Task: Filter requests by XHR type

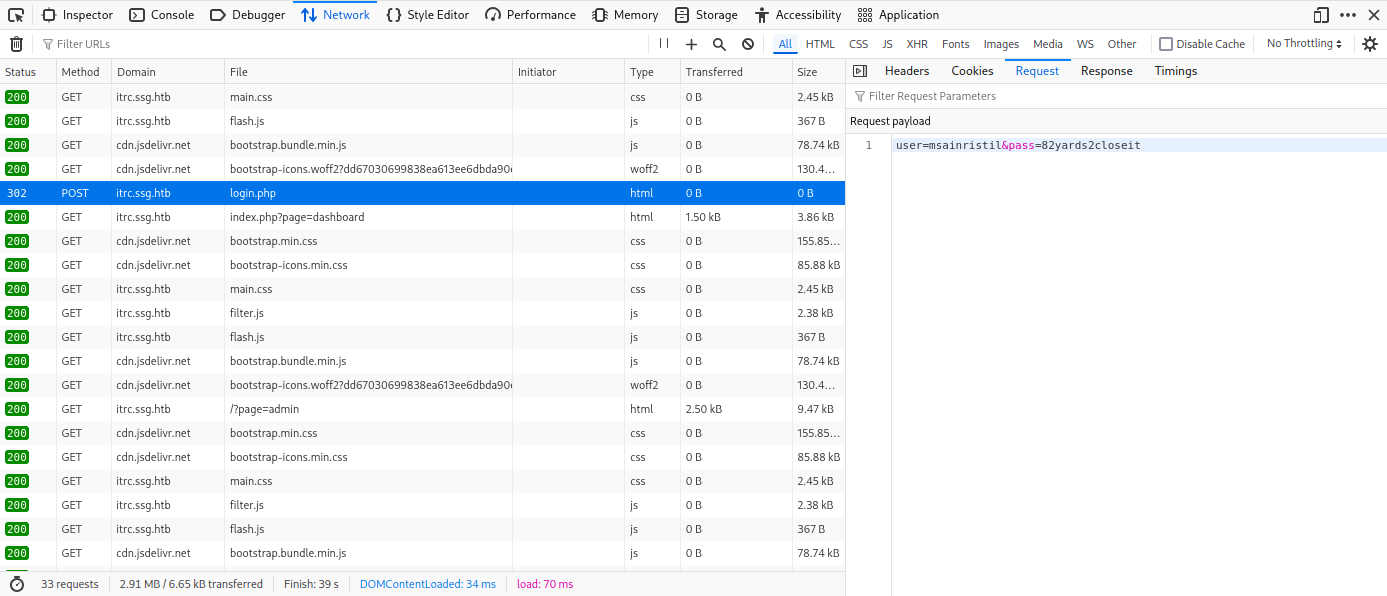Action: 917,44
